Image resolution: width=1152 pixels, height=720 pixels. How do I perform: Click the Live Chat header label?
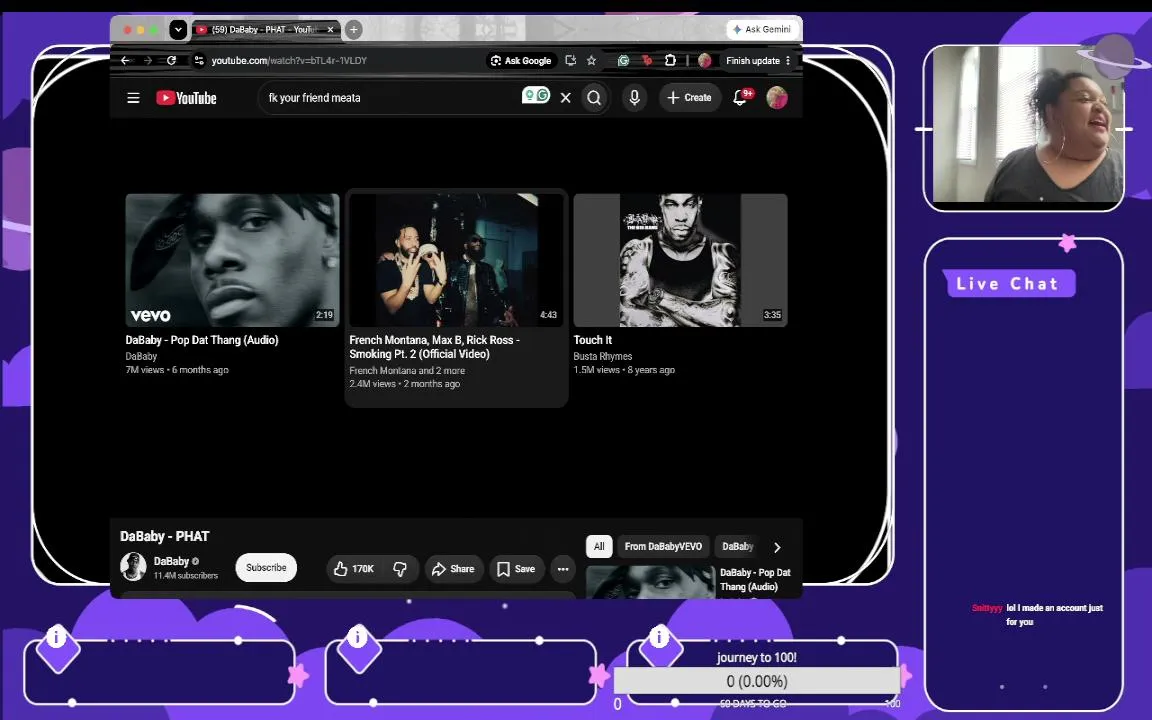coord(1008,284)
